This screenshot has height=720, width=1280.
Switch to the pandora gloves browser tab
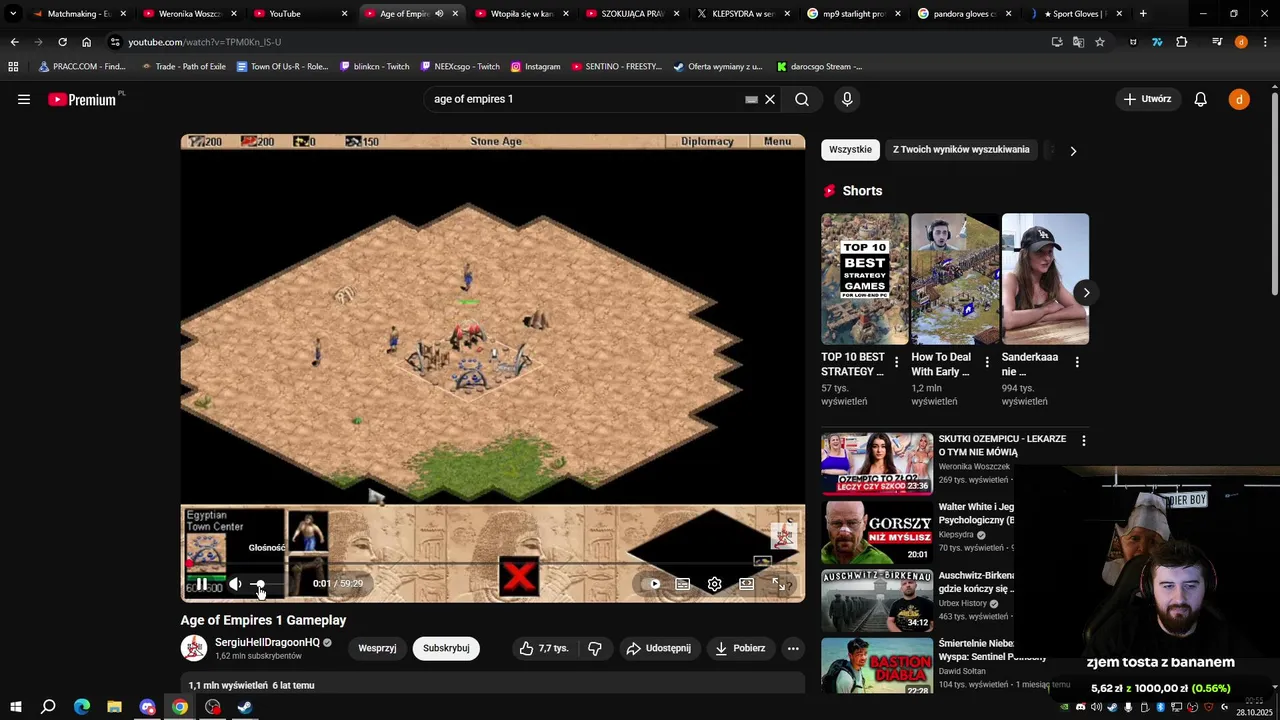964,14
